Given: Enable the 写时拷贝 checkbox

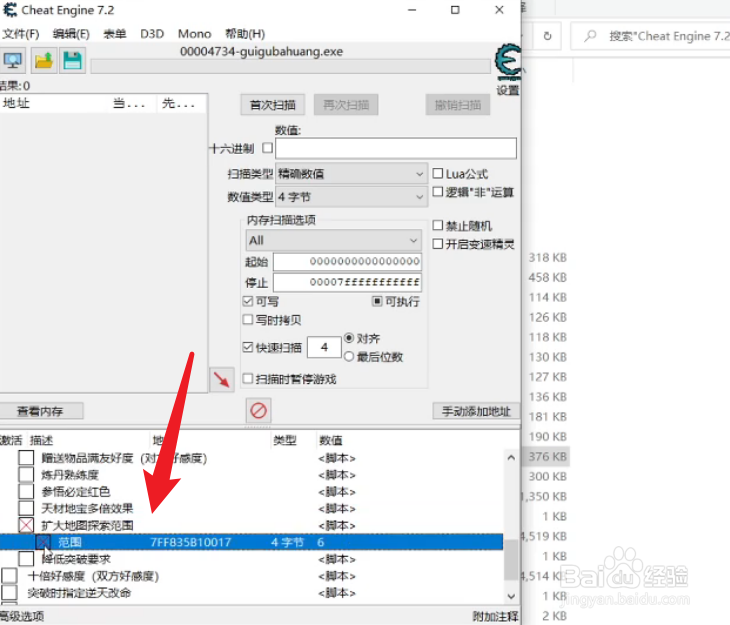Looking at the screenshot, I should click(248, 319).
